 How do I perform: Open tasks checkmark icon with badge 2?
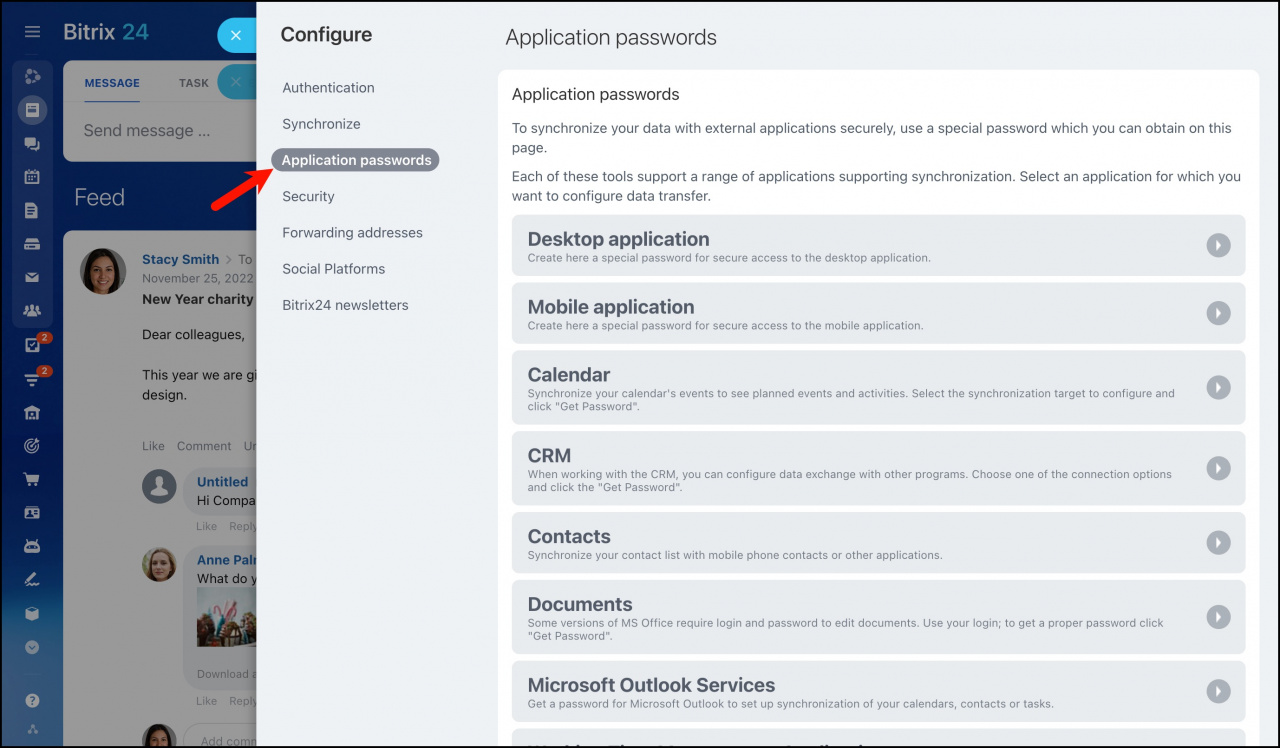click(x=32, y=345)
